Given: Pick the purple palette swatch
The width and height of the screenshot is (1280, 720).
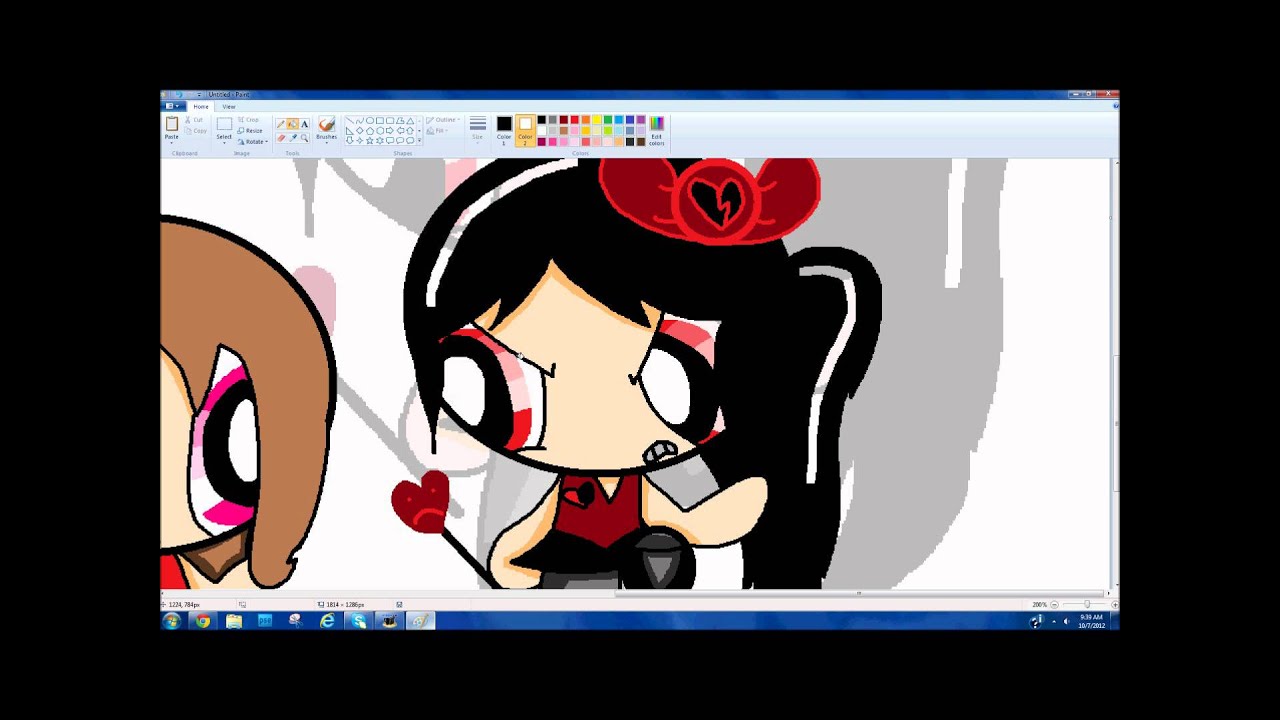Looking at the screenshot, I should pyautogui.click(x=641, y=120).
